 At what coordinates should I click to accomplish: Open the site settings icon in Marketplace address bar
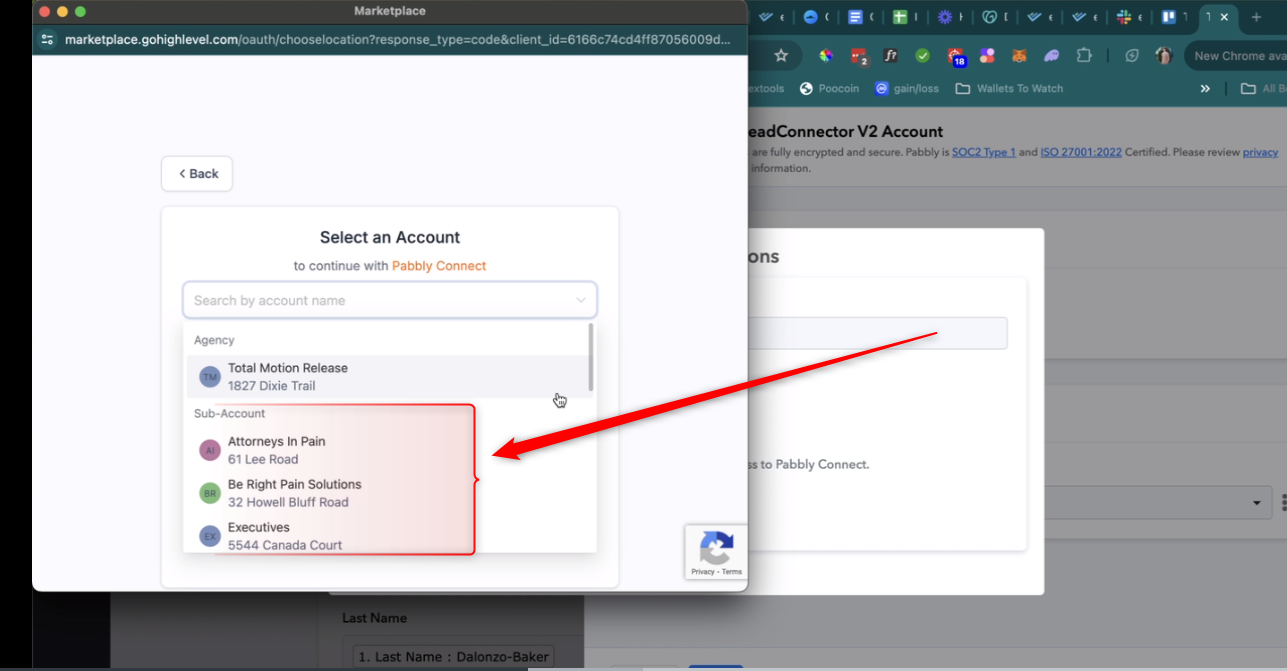point(47,40)
